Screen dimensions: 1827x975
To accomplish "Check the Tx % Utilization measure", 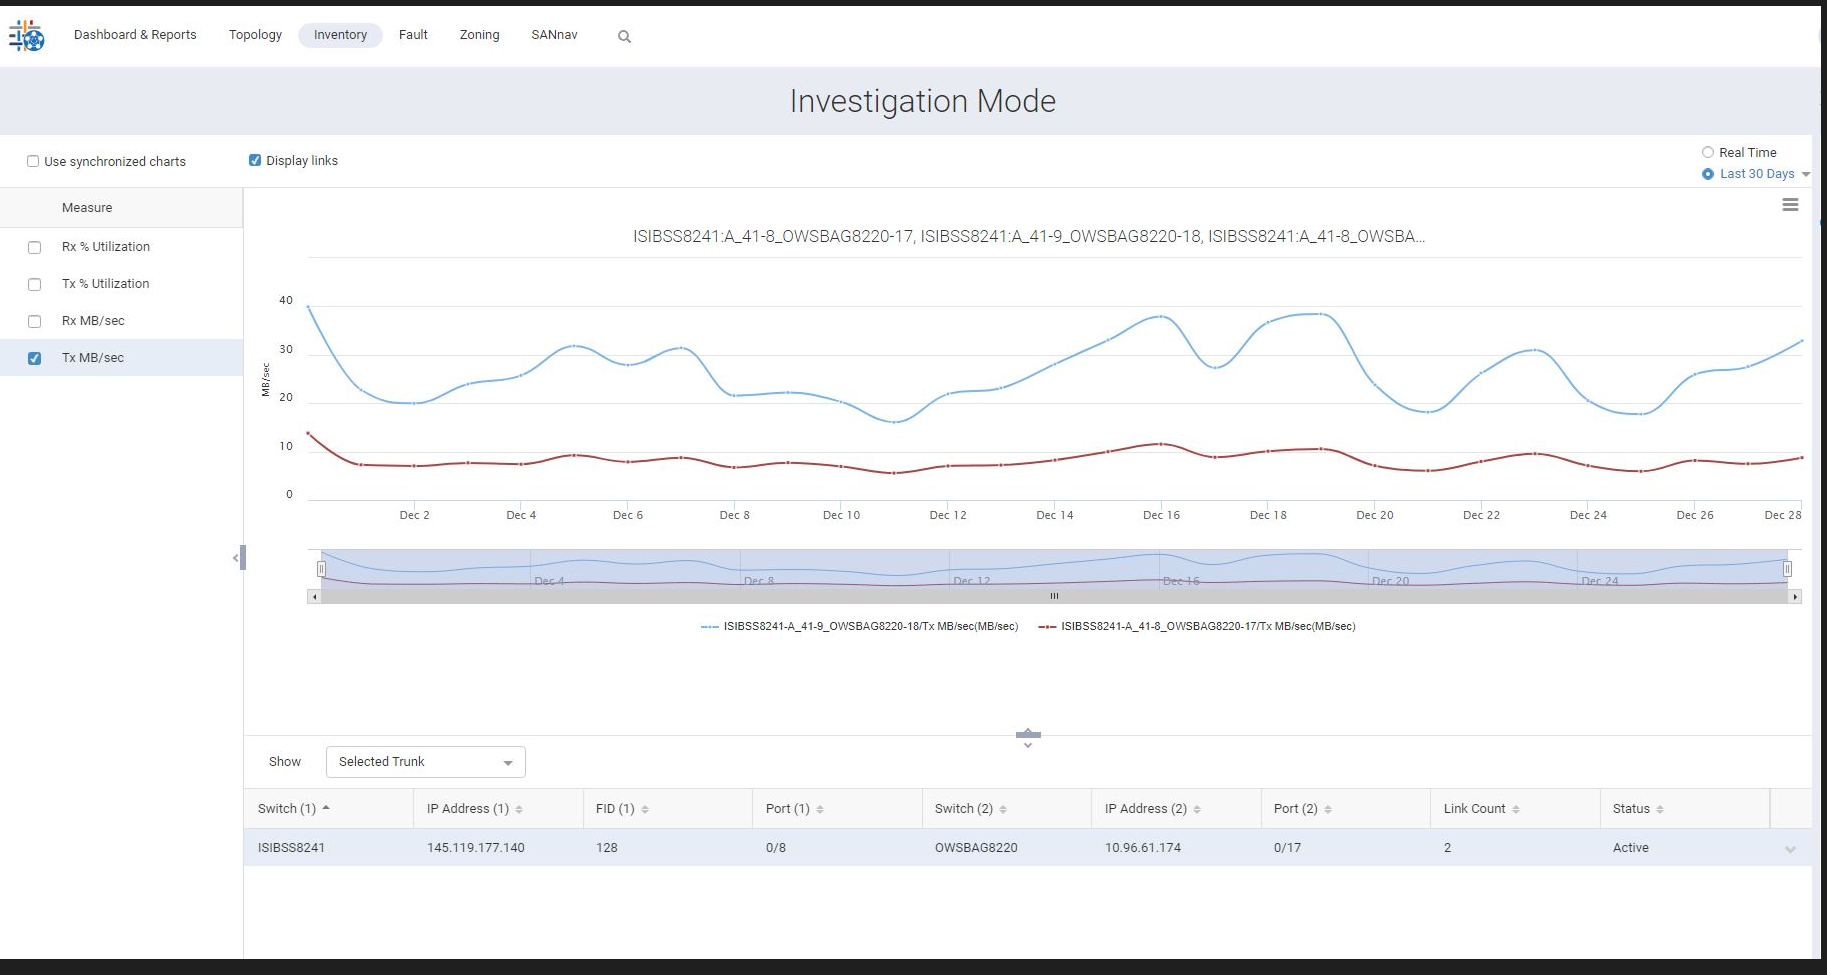I will pyautogui.click(x=35, y=284).
